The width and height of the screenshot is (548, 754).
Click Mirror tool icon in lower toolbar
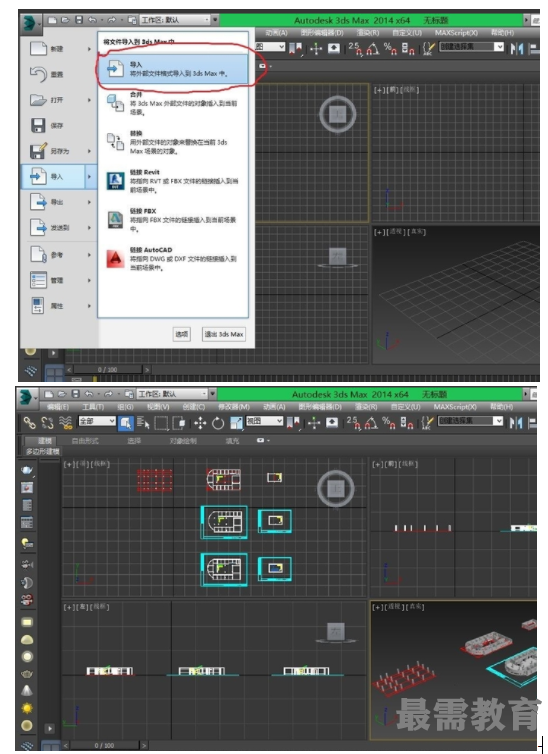tap(517, 423)
